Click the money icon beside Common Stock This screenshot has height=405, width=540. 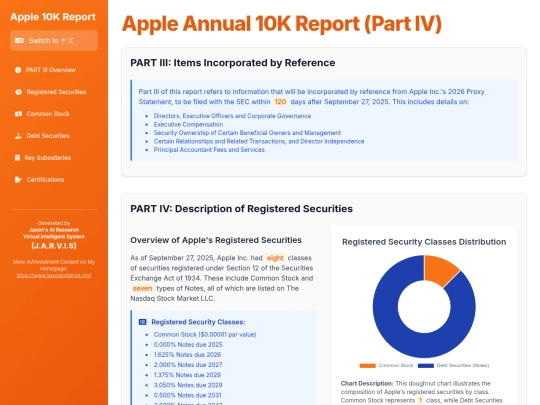(x=18, y=114)
